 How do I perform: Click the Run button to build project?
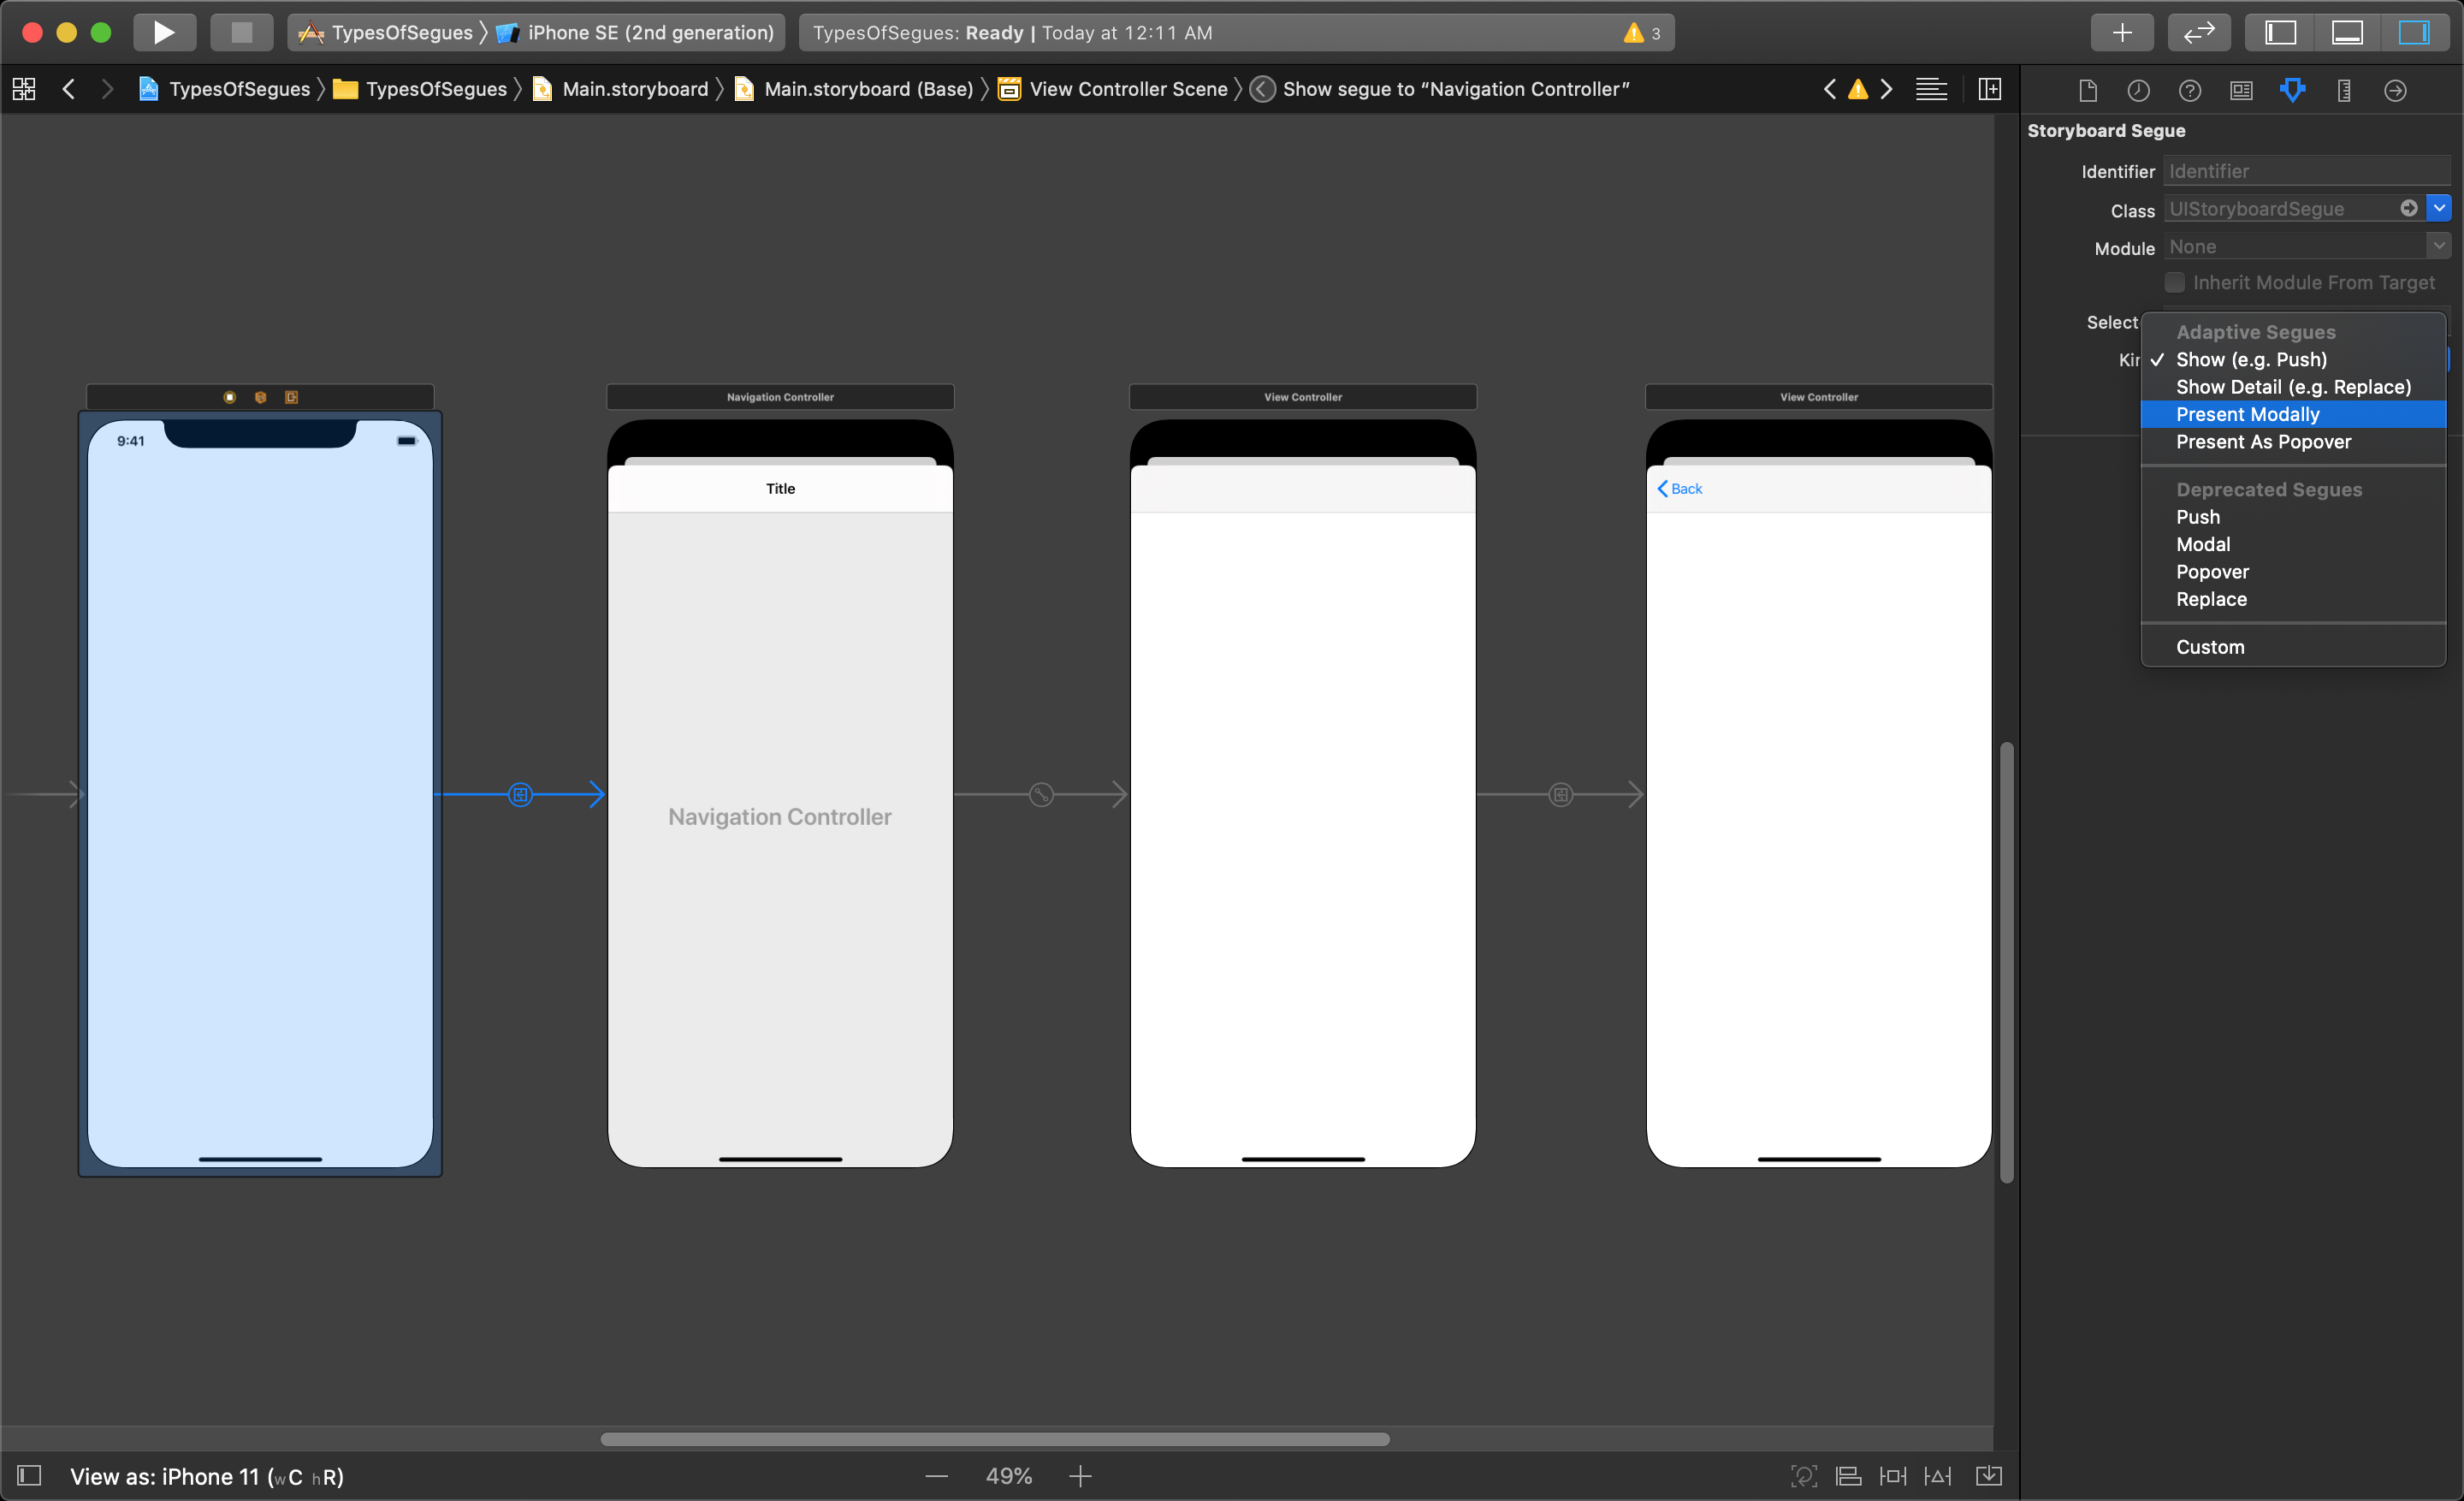point(162,30)
